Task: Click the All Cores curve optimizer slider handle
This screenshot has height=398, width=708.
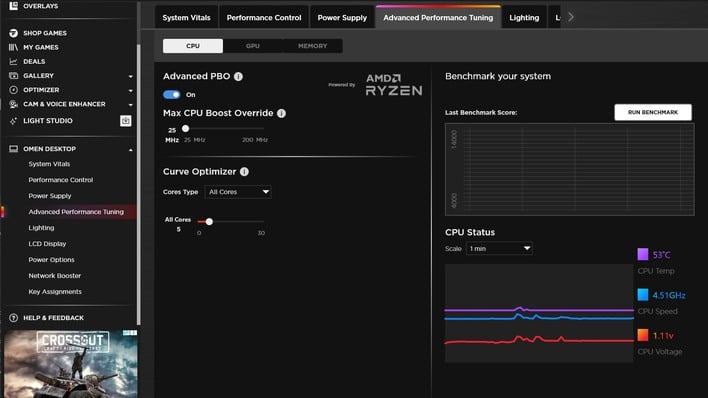Action: coord(209,222)
